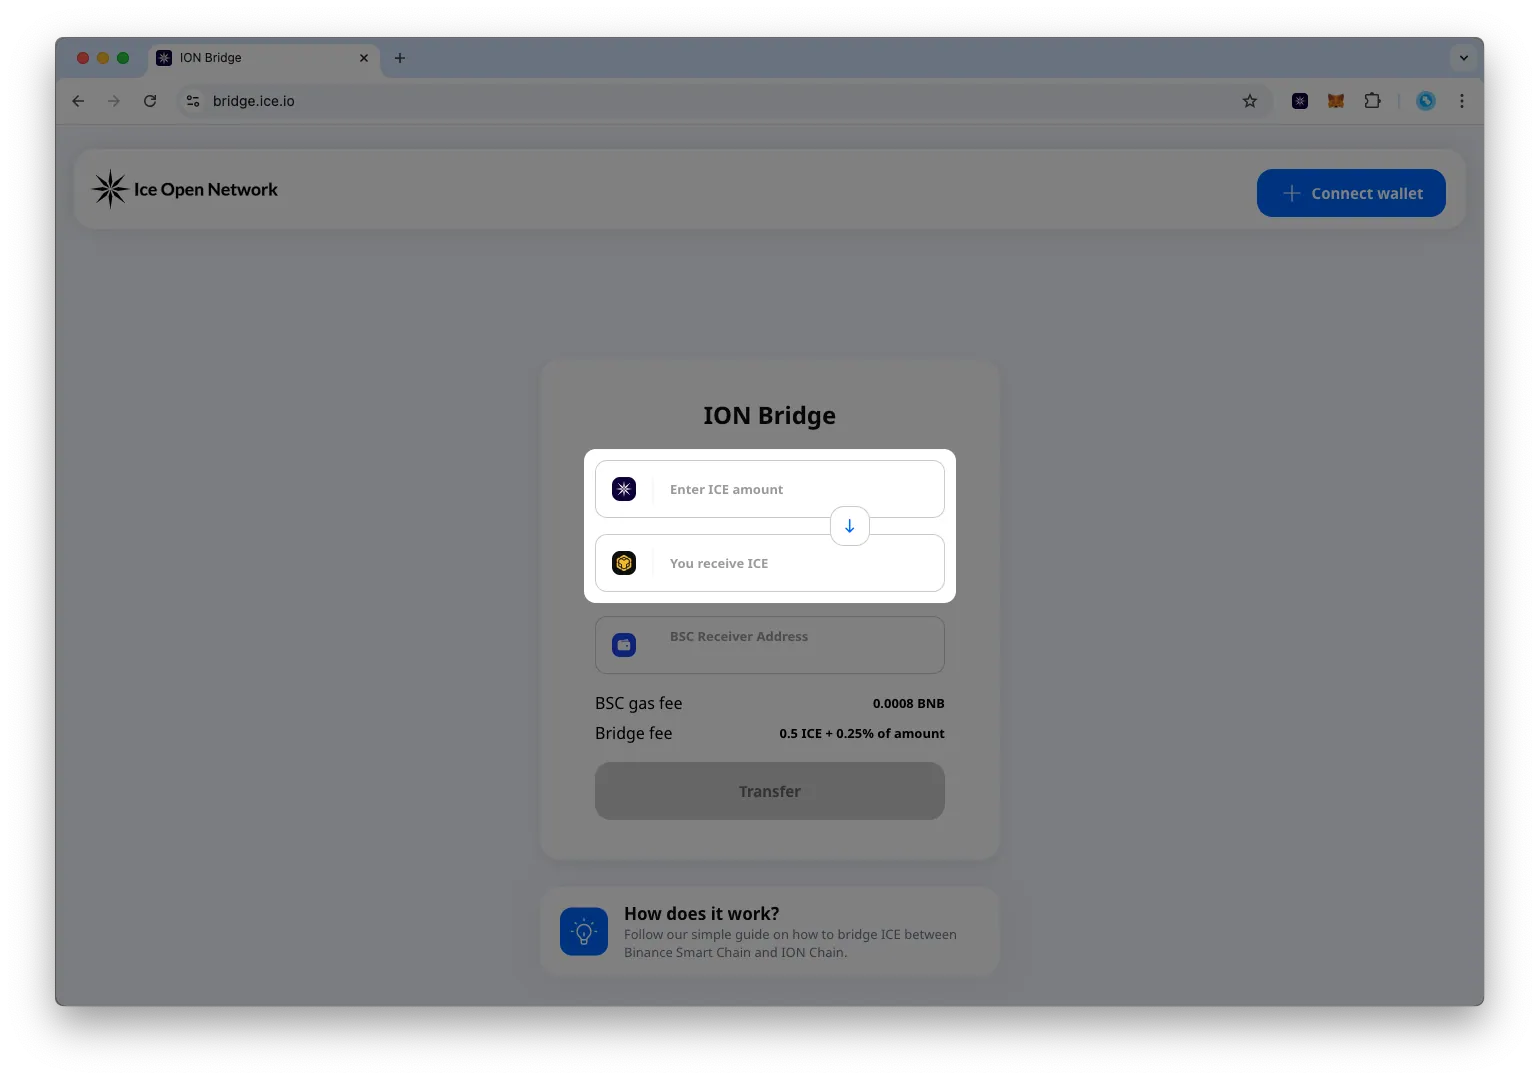
Task: Click the 0.0008 BNB gas fee value
Action: (909, 704)
